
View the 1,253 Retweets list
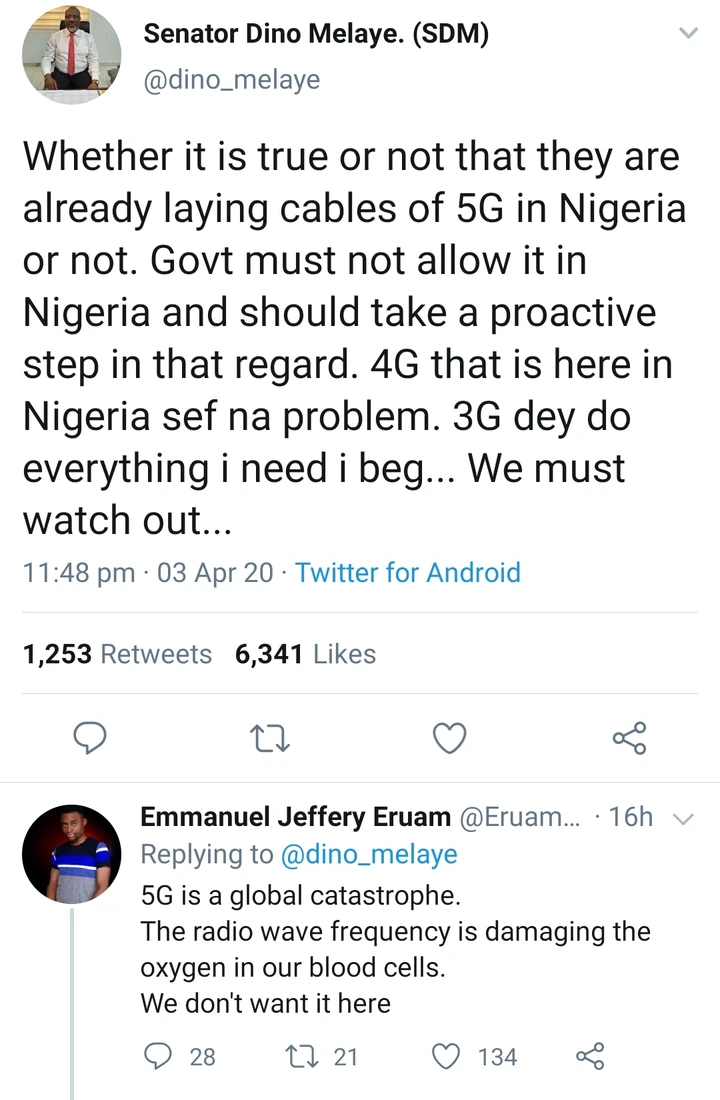(117, 654)
